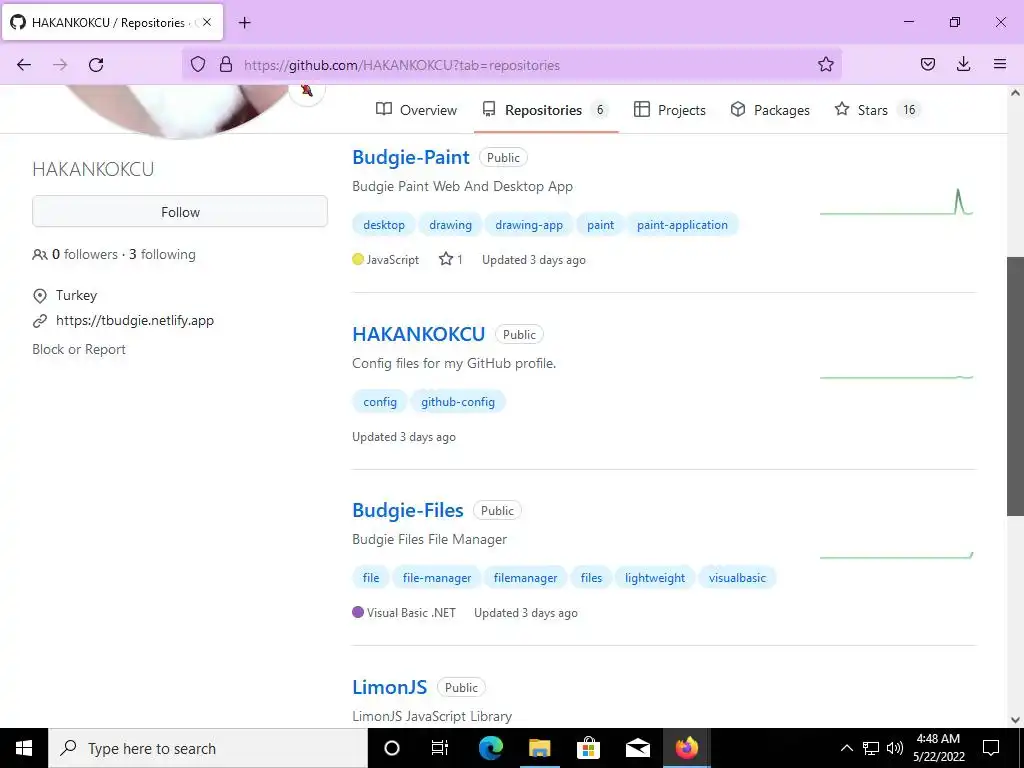The height and width of the screenshot is (768, 1024).
Task: Open File Explorer from the taskbar
Action: pyautogui.click(x=539, y=748)
